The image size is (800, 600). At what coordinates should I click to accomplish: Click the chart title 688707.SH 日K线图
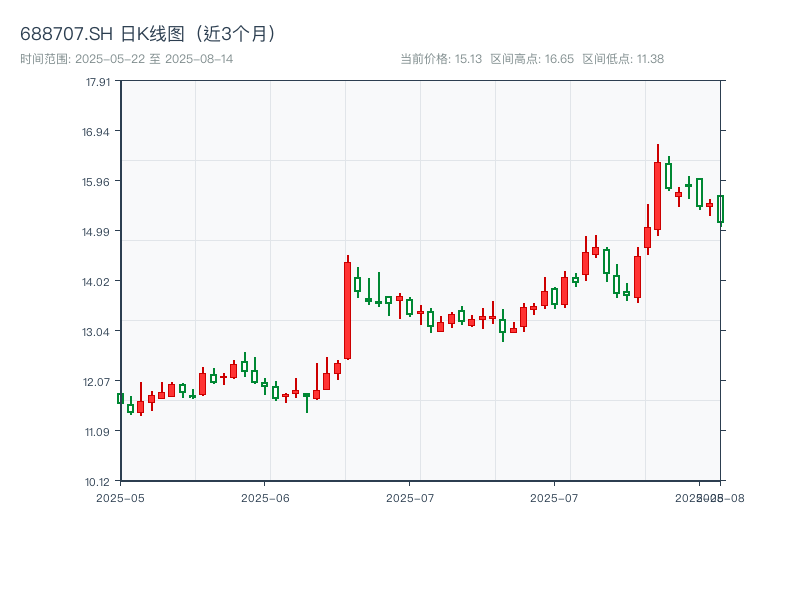click(x=148, y=34)
